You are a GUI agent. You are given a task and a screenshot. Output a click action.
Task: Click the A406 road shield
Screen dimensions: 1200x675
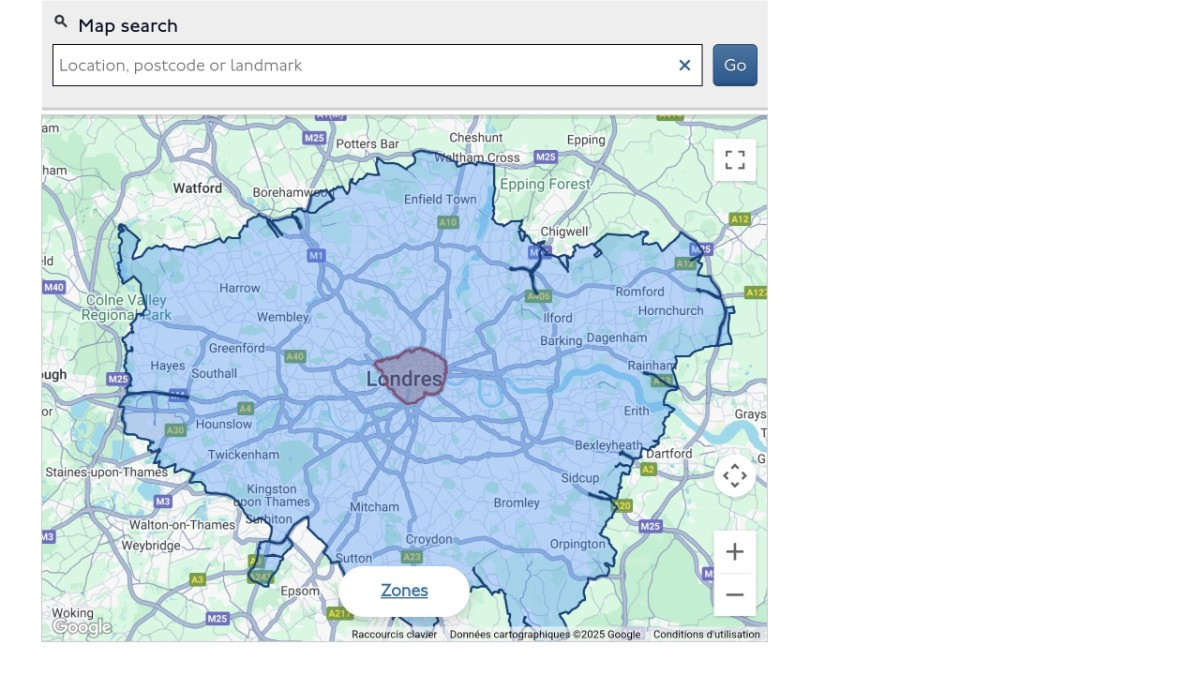click(538, 297)
